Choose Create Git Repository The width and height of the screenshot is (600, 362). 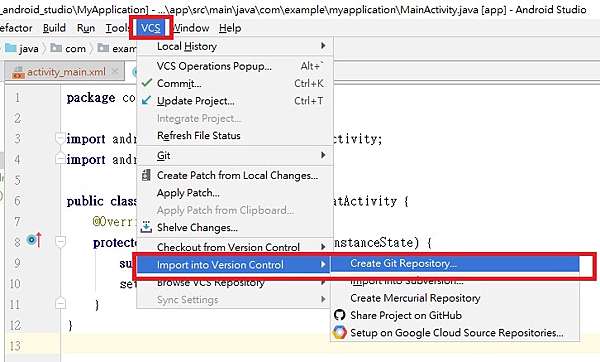[x=455, y=264]
